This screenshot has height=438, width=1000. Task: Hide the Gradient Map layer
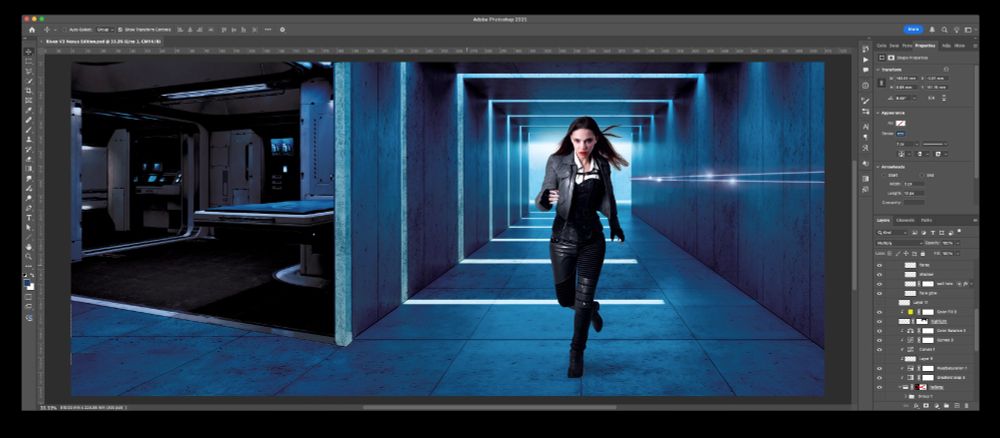pyautogui.click(x=879, y=377)
